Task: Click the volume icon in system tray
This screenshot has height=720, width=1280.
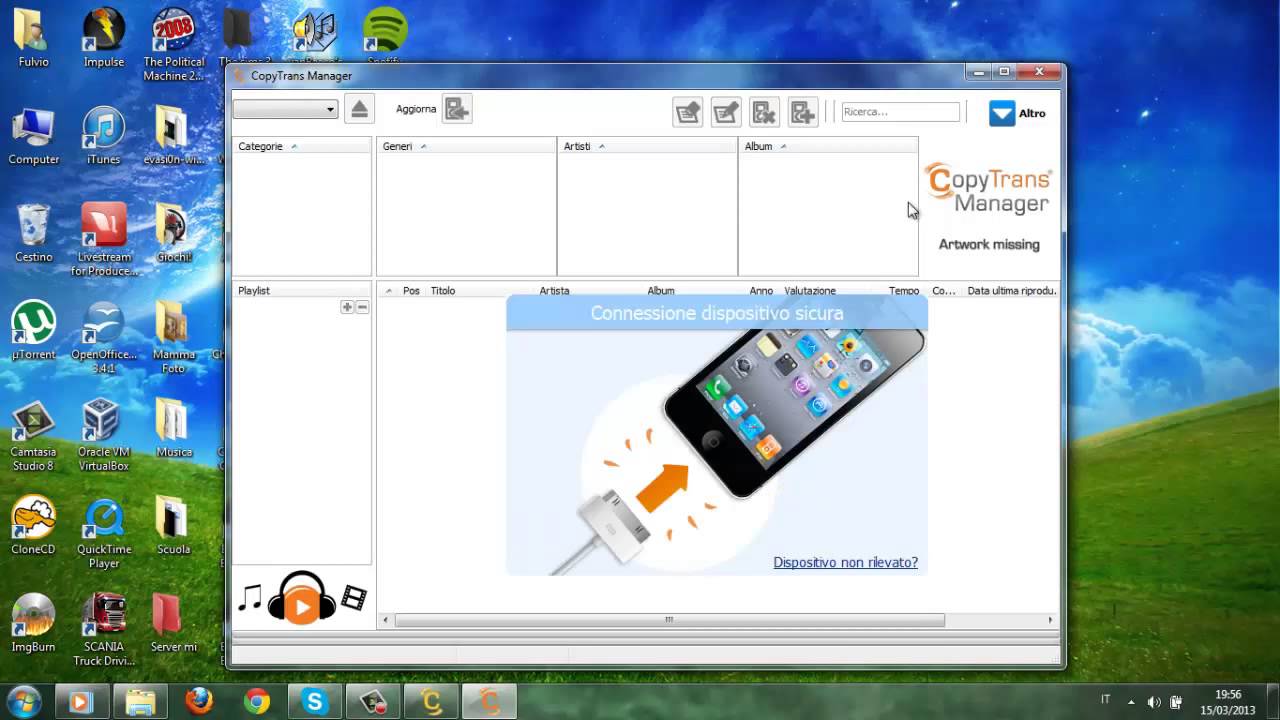Action: tap(1154, 702)
